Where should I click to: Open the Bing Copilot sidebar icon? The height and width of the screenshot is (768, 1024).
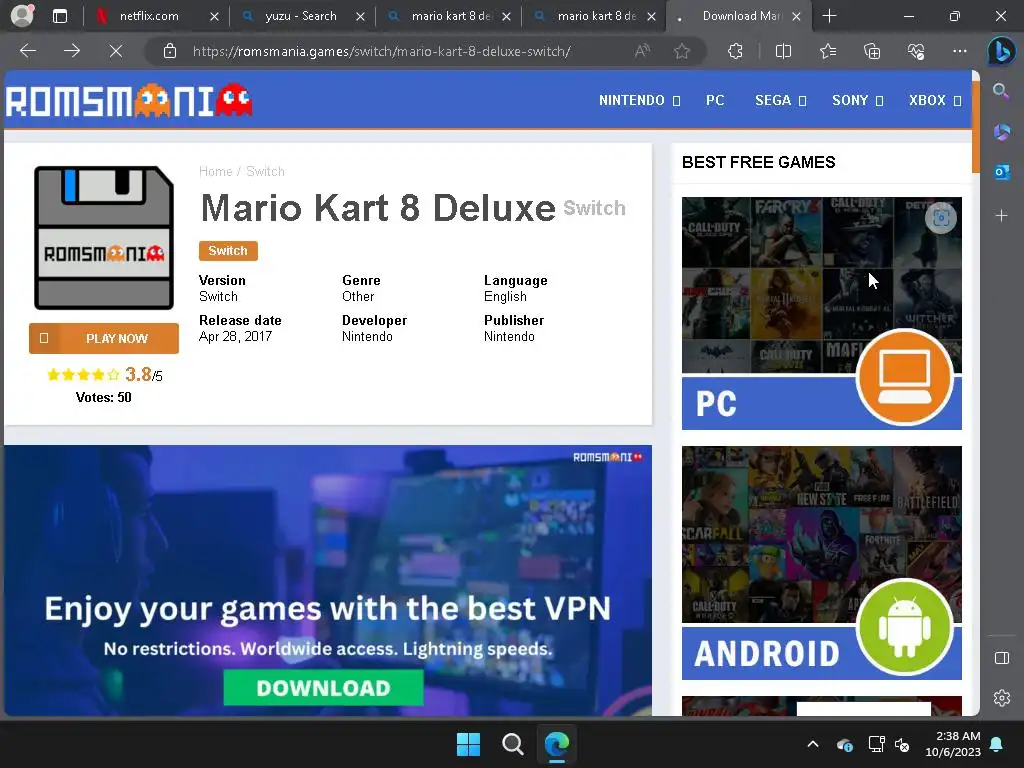pyautogui.click(x=1001, y=51)
